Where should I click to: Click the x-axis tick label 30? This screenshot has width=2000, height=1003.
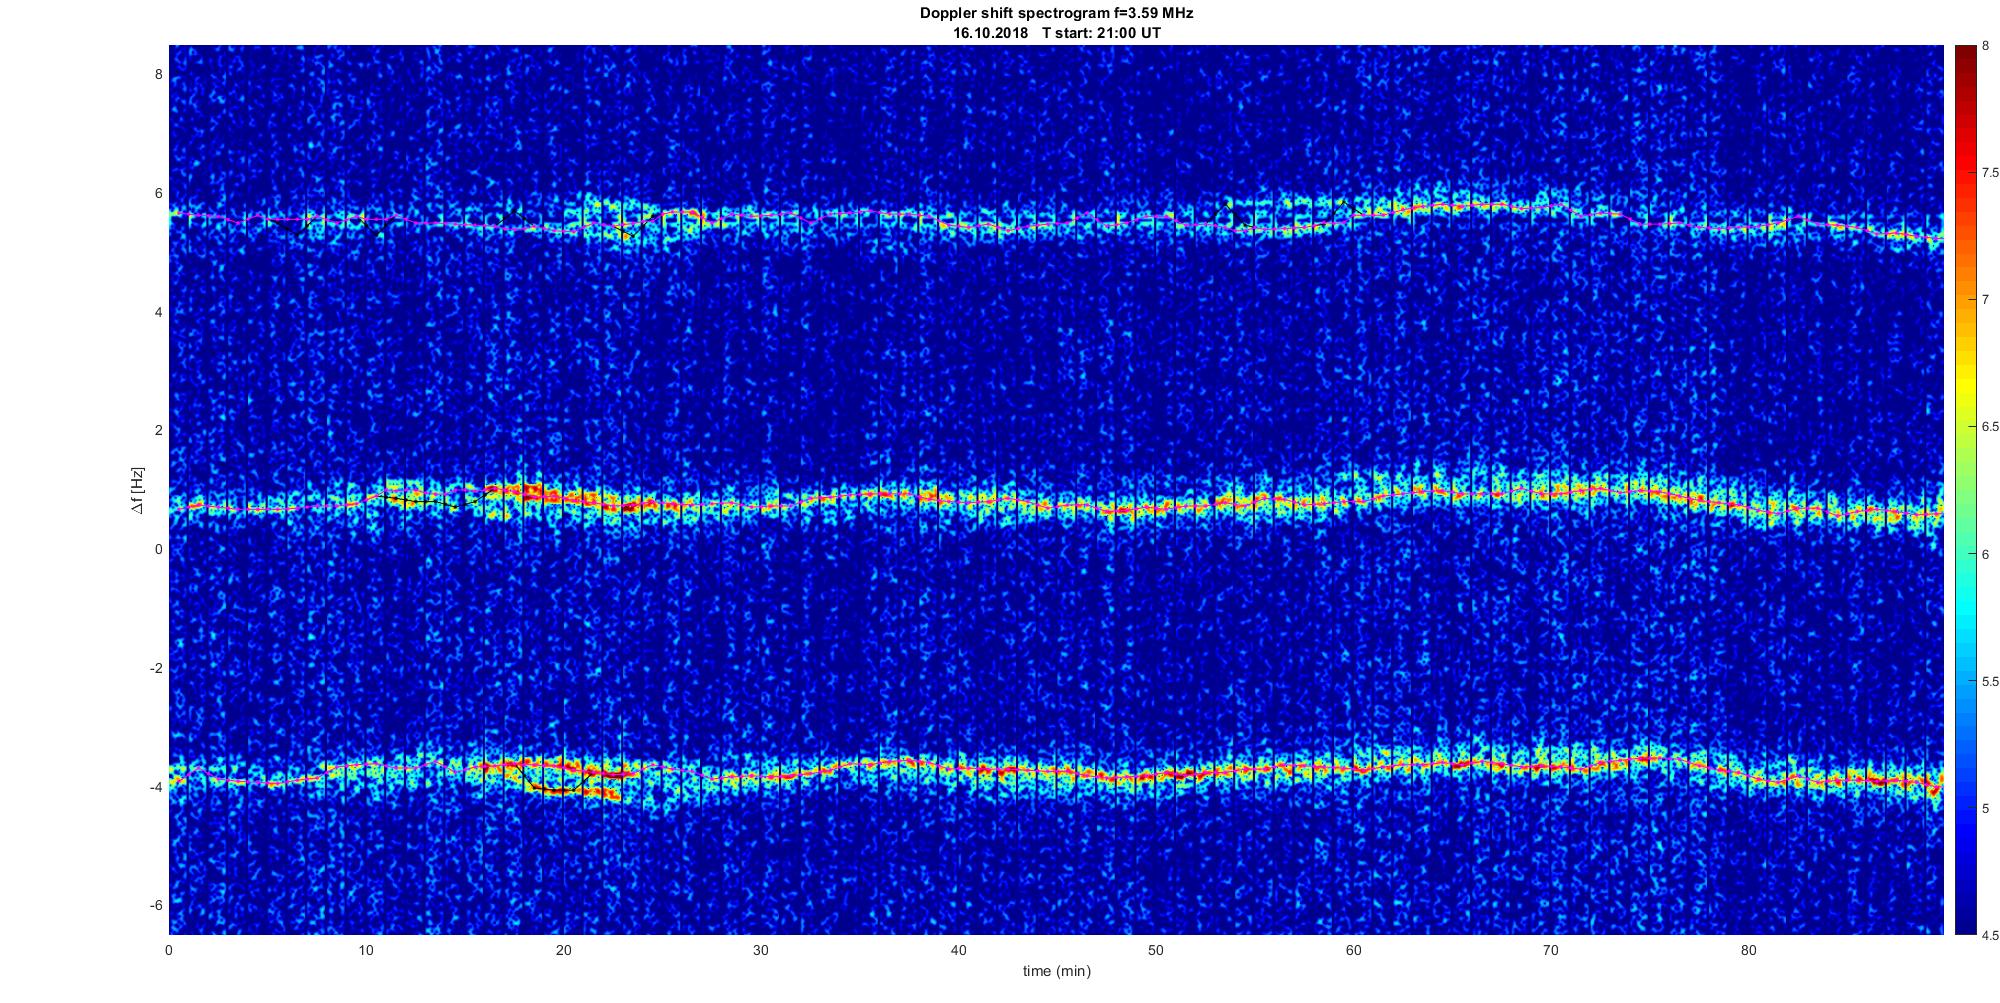(761, 951)
